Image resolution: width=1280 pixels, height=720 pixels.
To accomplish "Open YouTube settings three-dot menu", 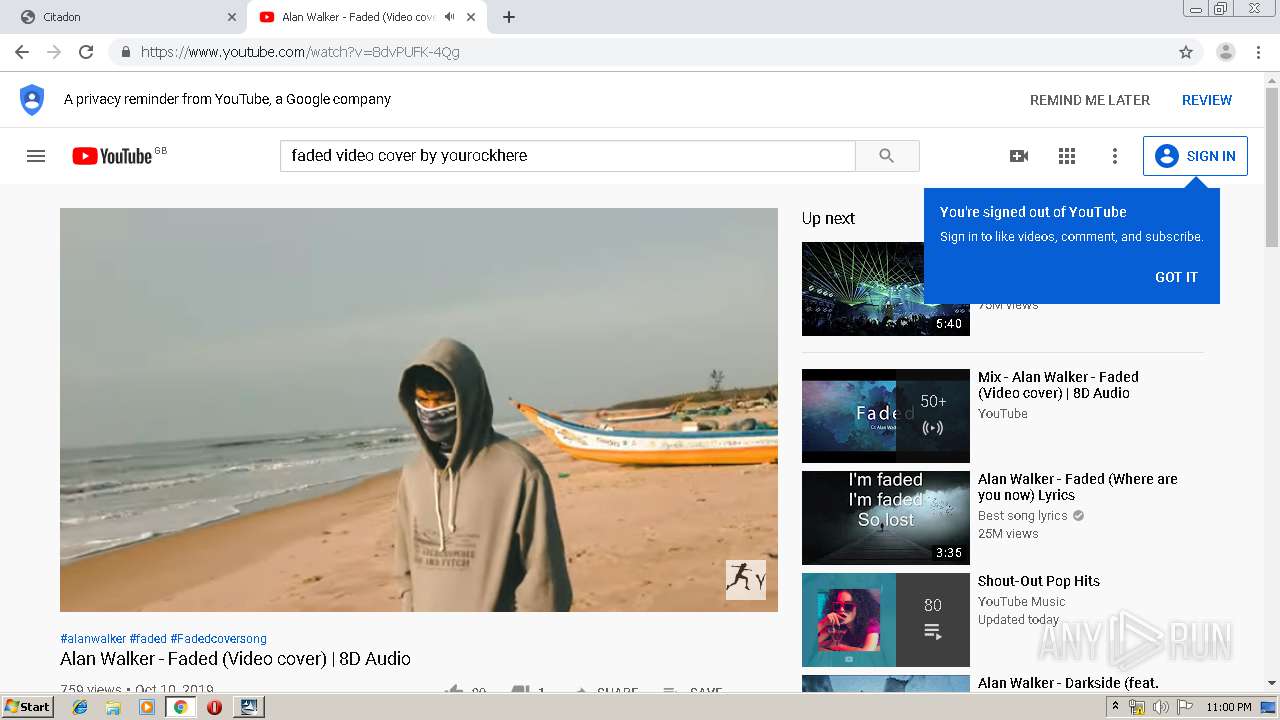I will 1115,156.
